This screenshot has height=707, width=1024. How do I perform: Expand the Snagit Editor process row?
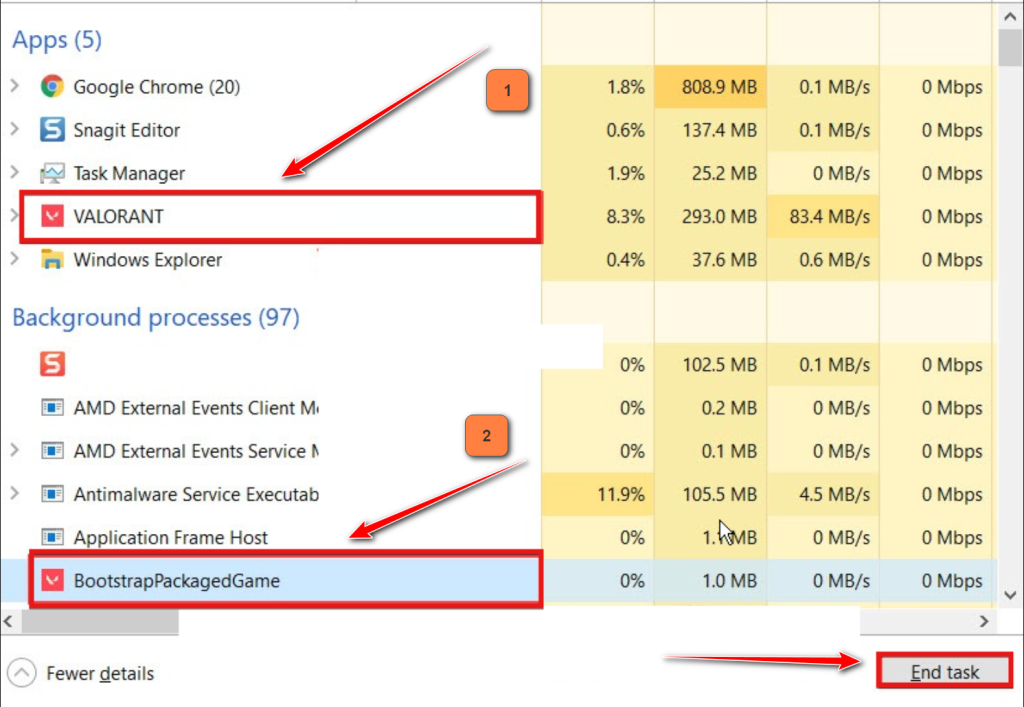(x=15, y=129)
